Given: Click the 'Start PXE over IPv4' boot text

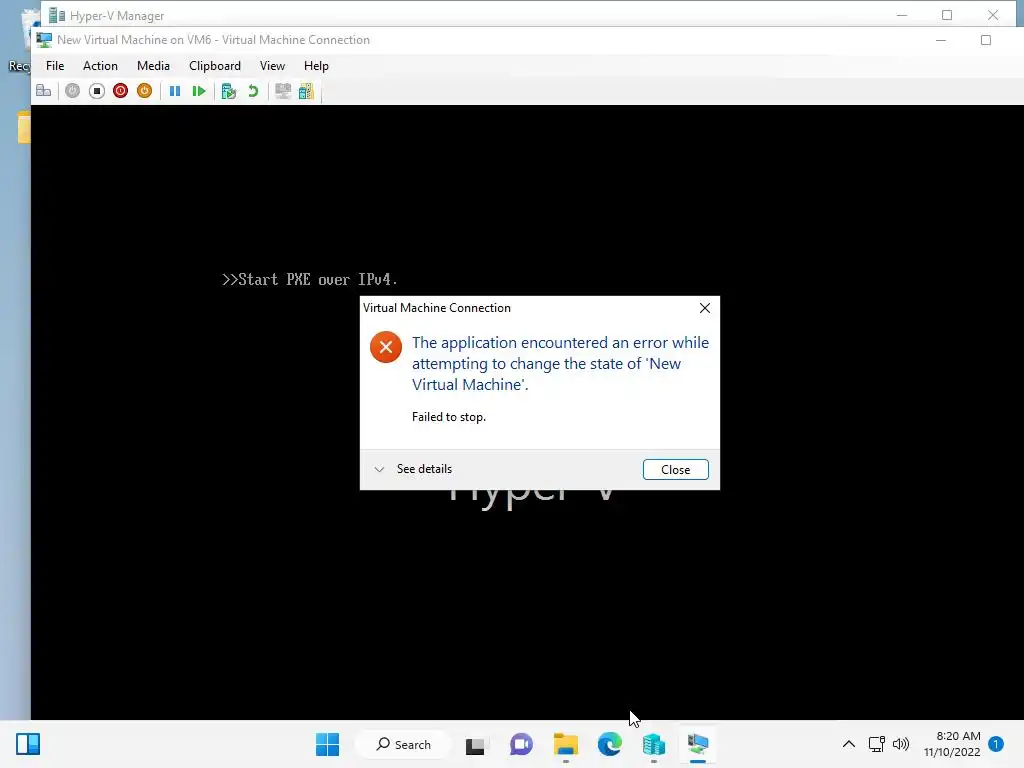Looking at the screenshot, I should click(310, 280).
